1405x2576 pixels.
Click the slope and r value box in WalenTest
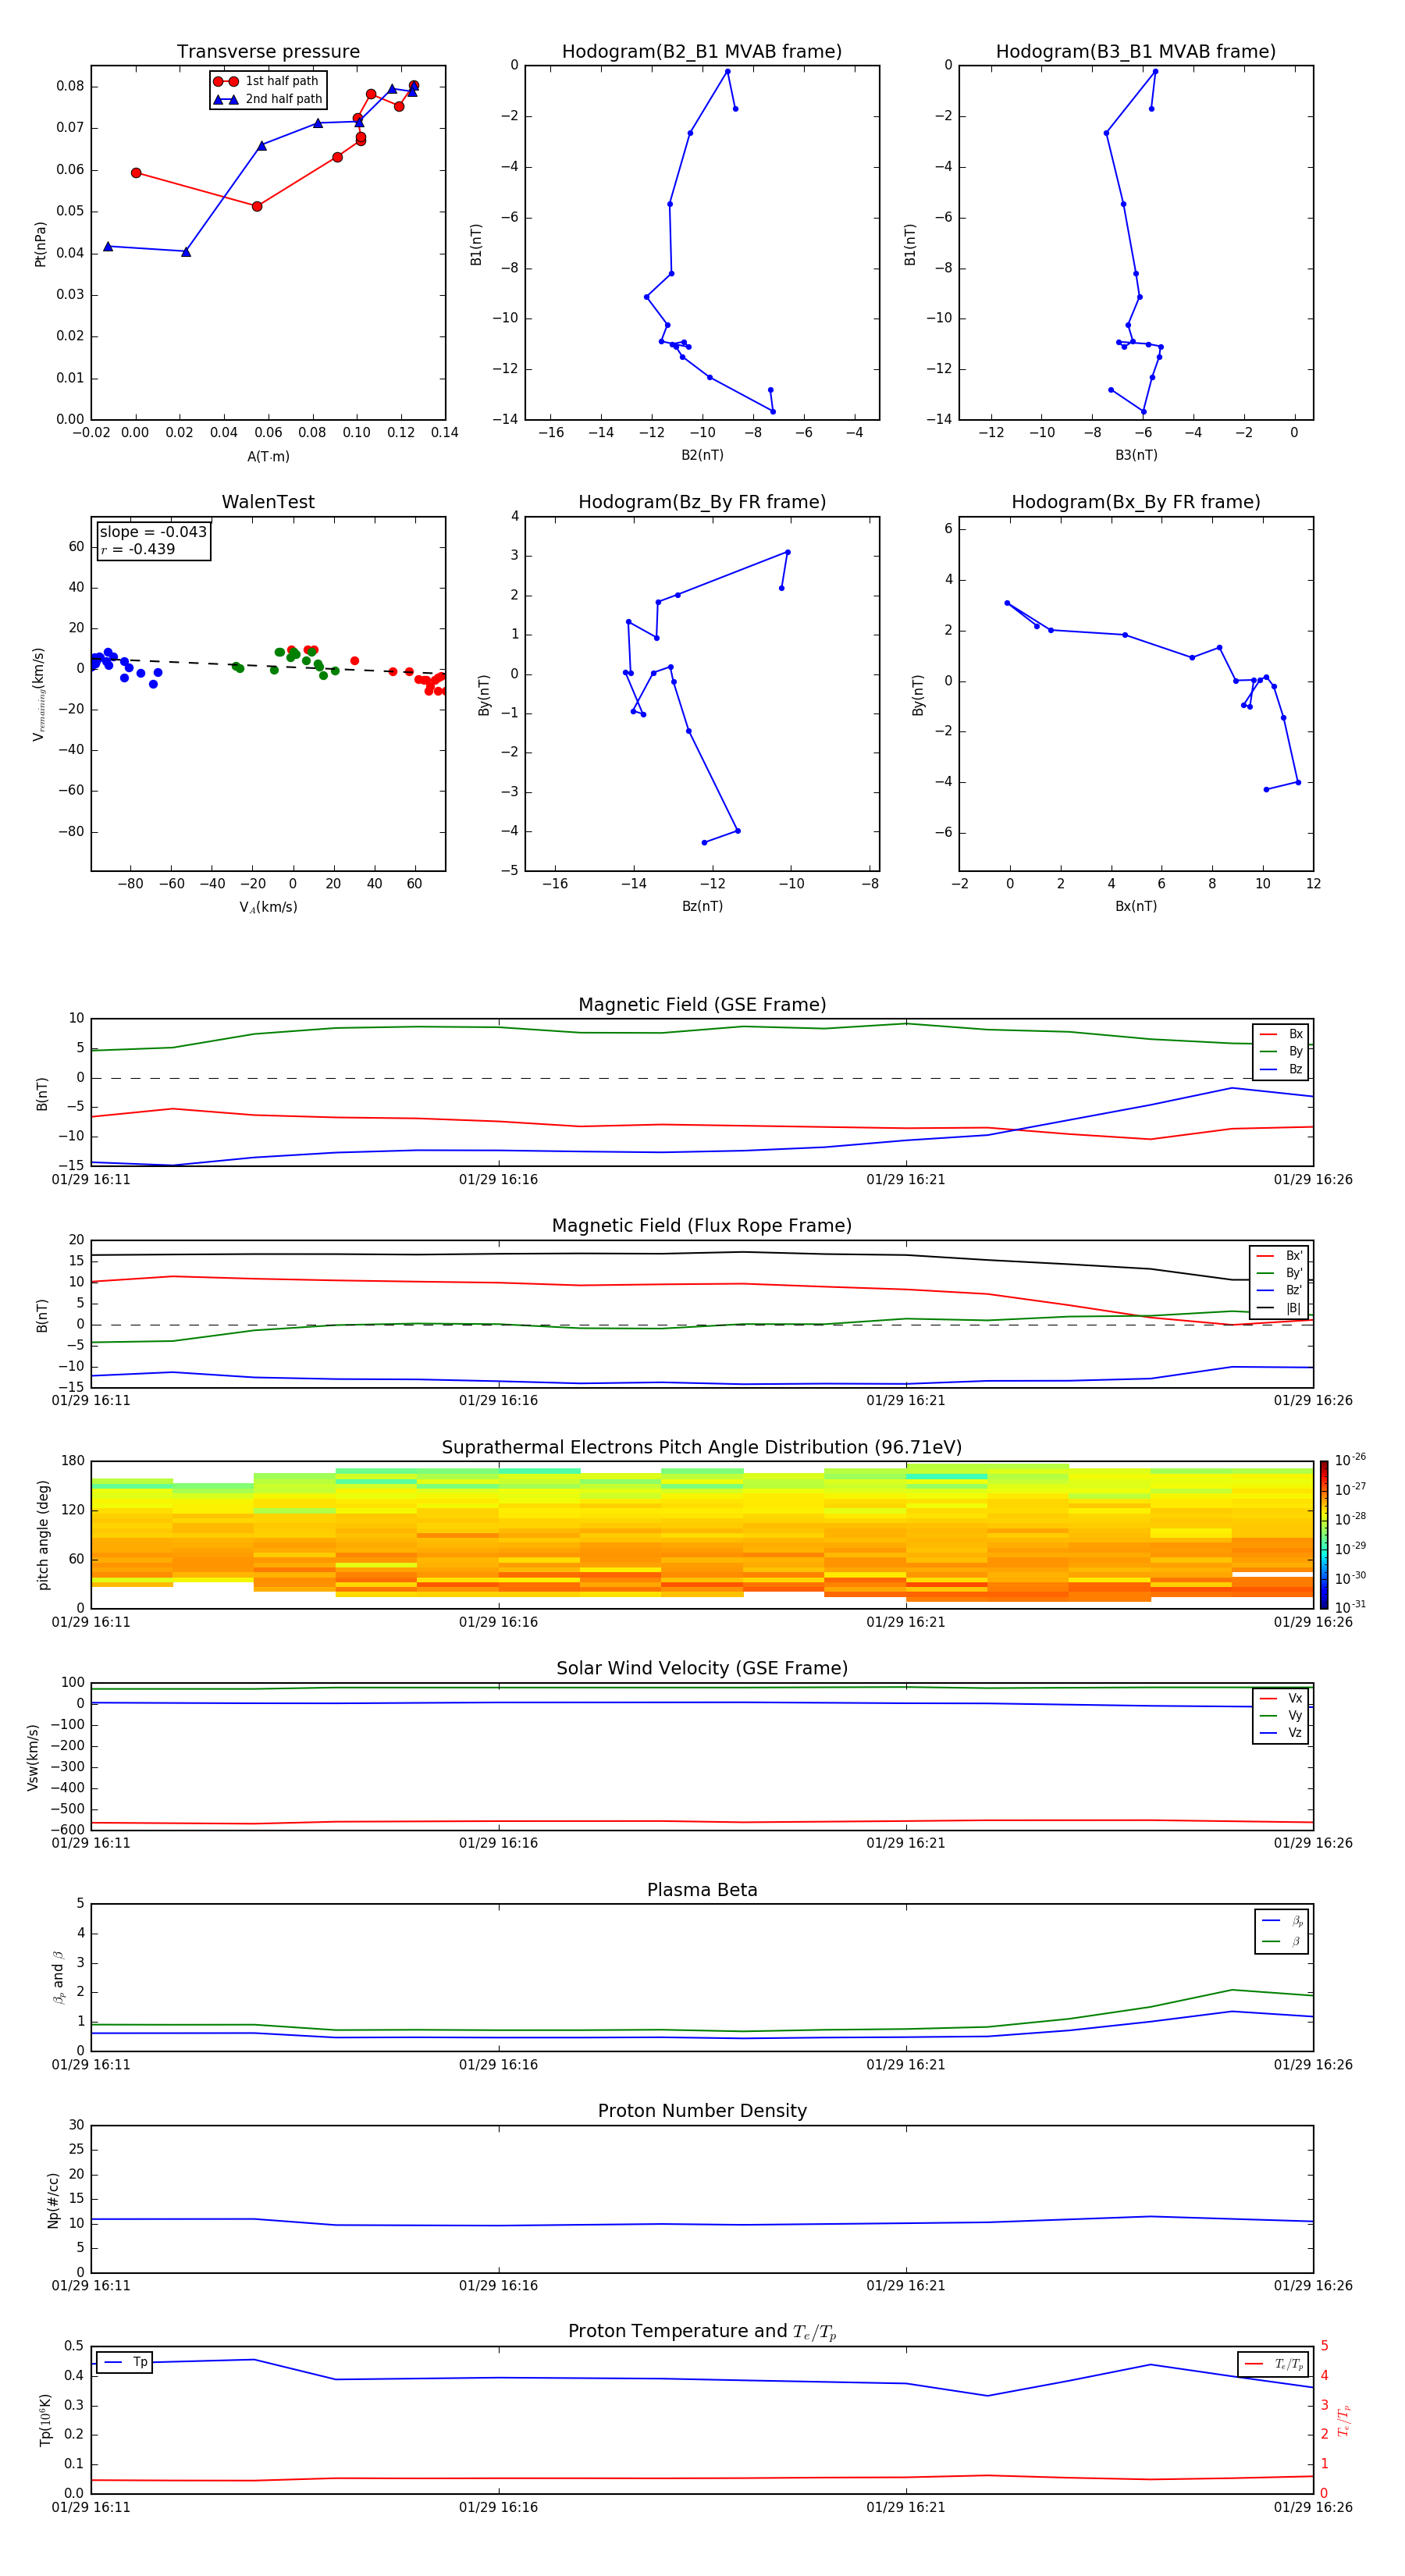[153, 541]
